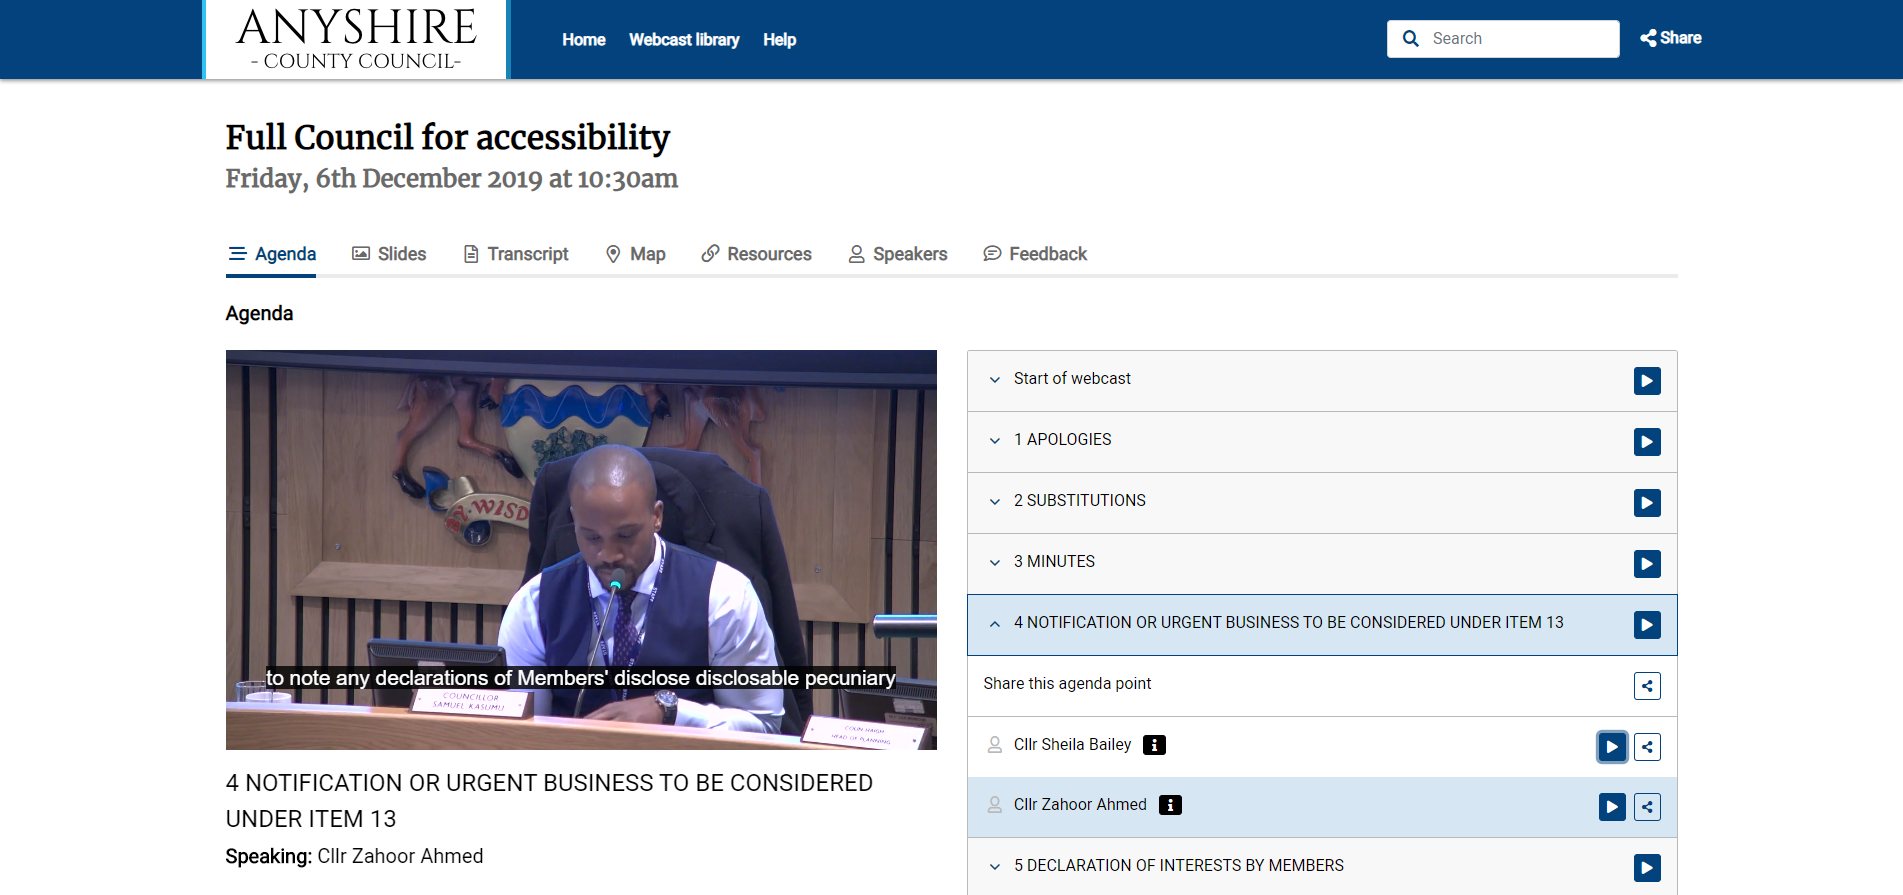Screen dimensions: 1903x895
Task: Play from Start of webcast
Action: click(1647, 381)
